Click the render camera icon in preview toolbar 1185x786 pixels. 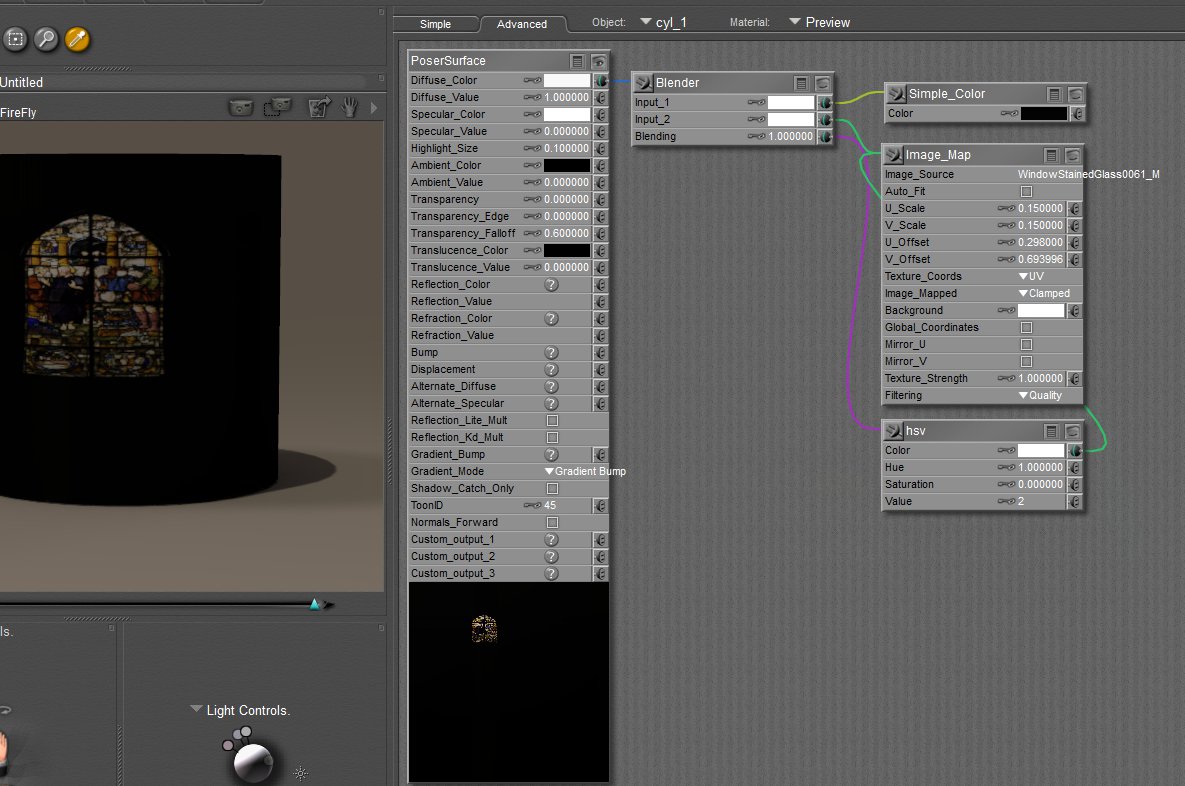pos(239,107)
